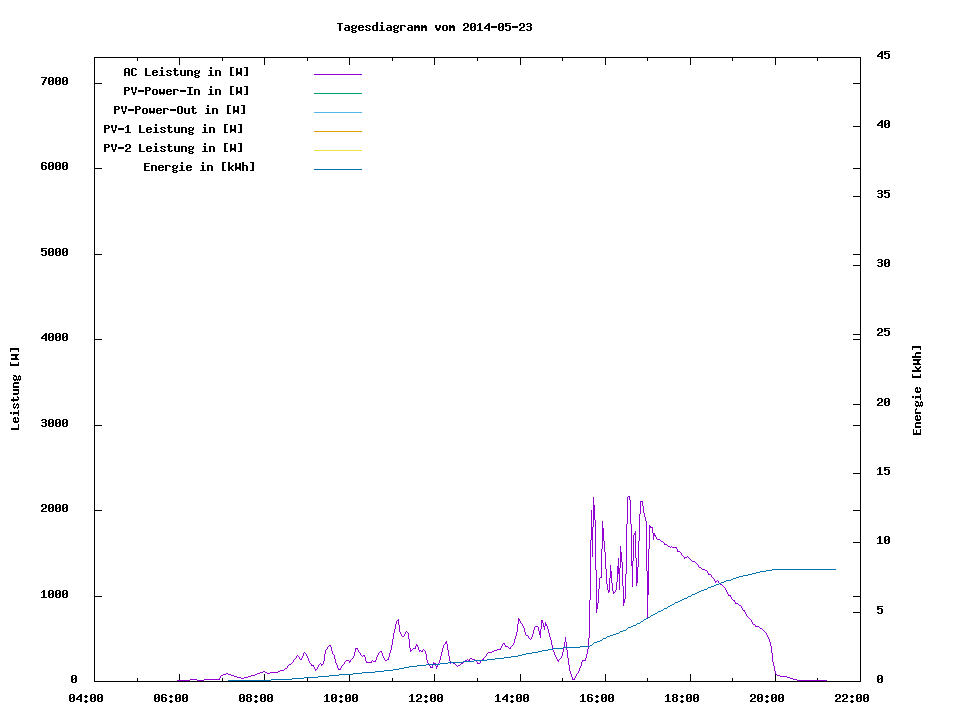Click the PV-Power-In in [W] legend entry
Image resolution: width=960 pixels, height=720 pixels.
pyautogui.click(x=186, y=91)
